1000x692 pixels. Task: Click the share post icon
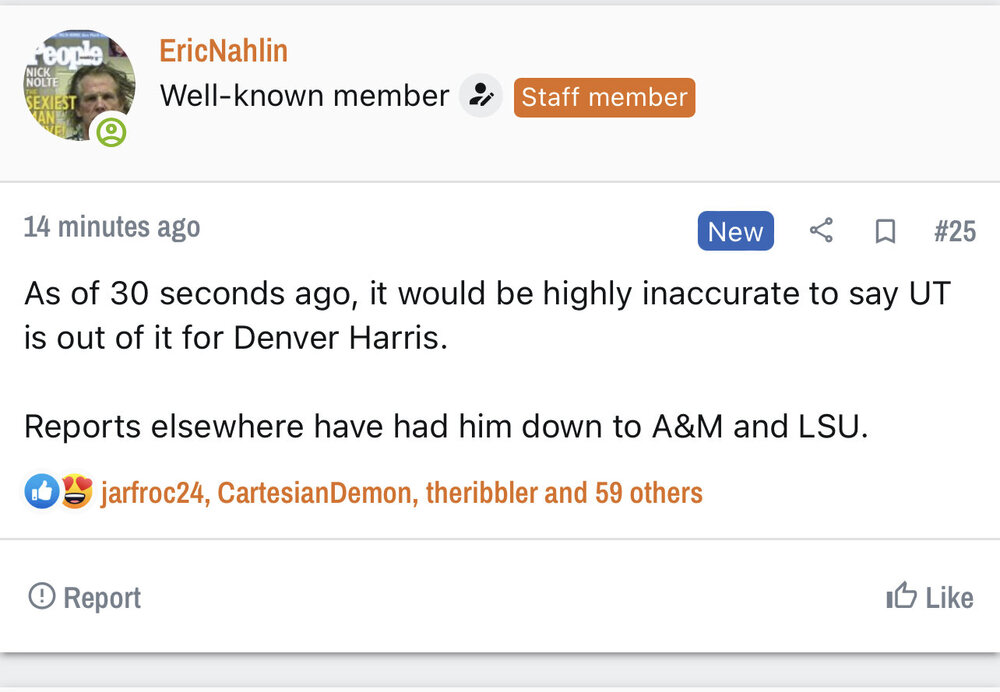coord(821,231)
